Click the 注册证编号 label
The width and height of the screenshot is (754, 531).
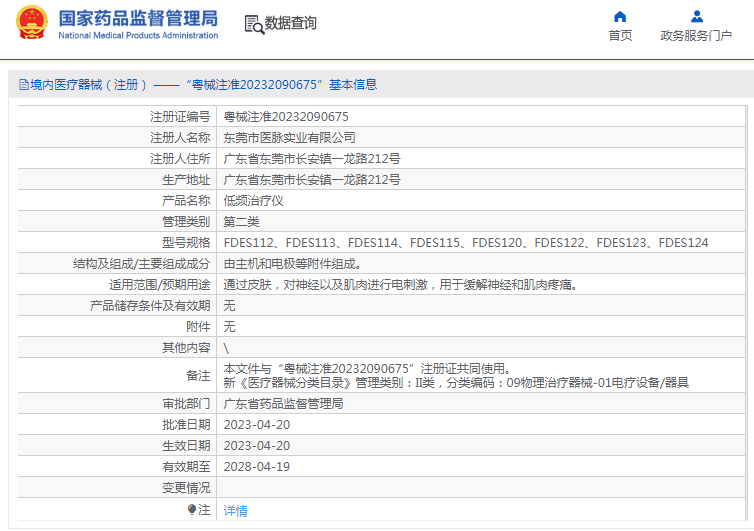tap(180, 117)
